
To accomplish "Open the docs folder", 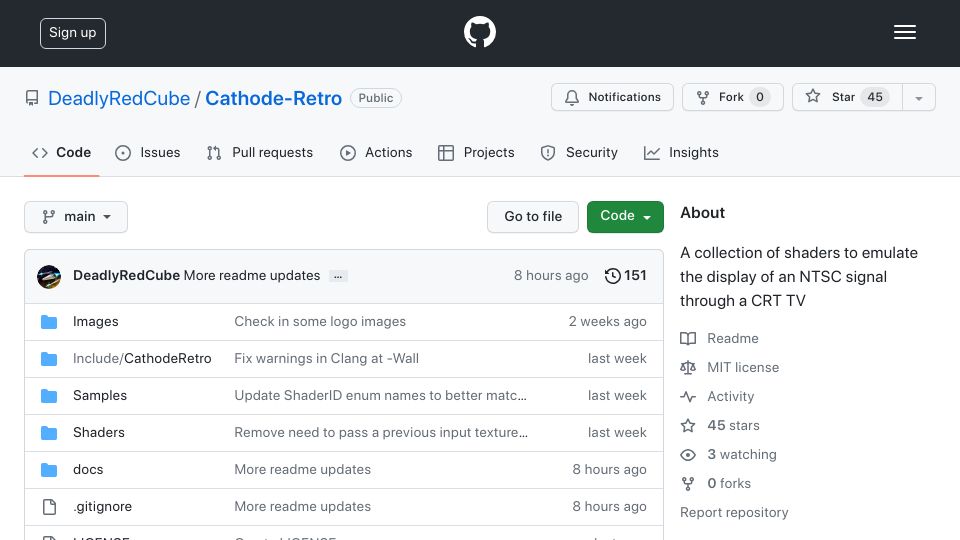I will pyautogui.click(x=88, y=470).
